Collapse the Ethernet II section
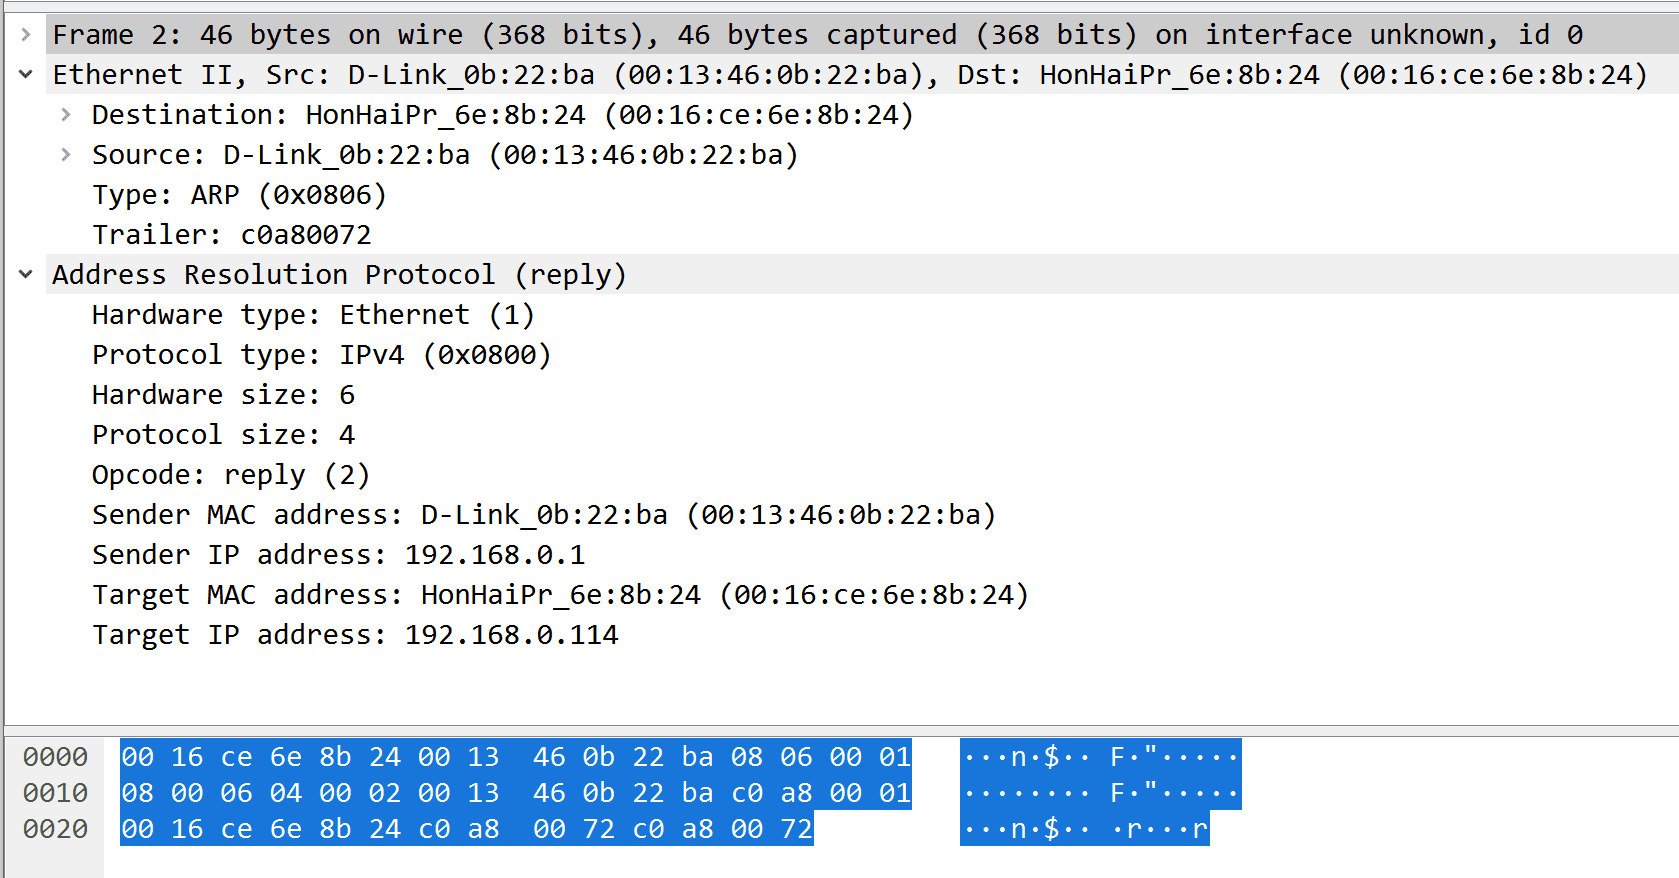The height and width of the screenshot is (878, 1679). point(26,75)
